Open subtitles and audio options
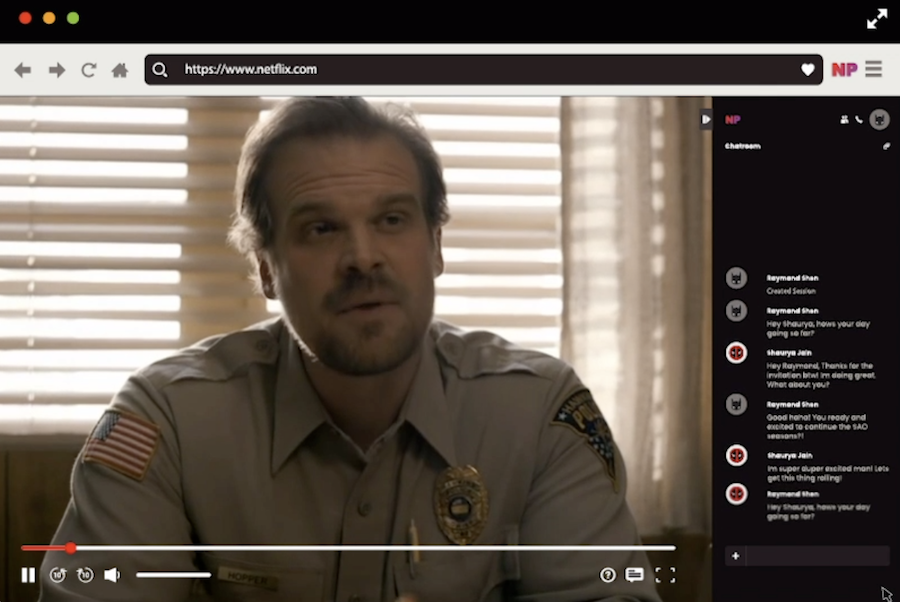The image size is (900, 602). [634, 575]
